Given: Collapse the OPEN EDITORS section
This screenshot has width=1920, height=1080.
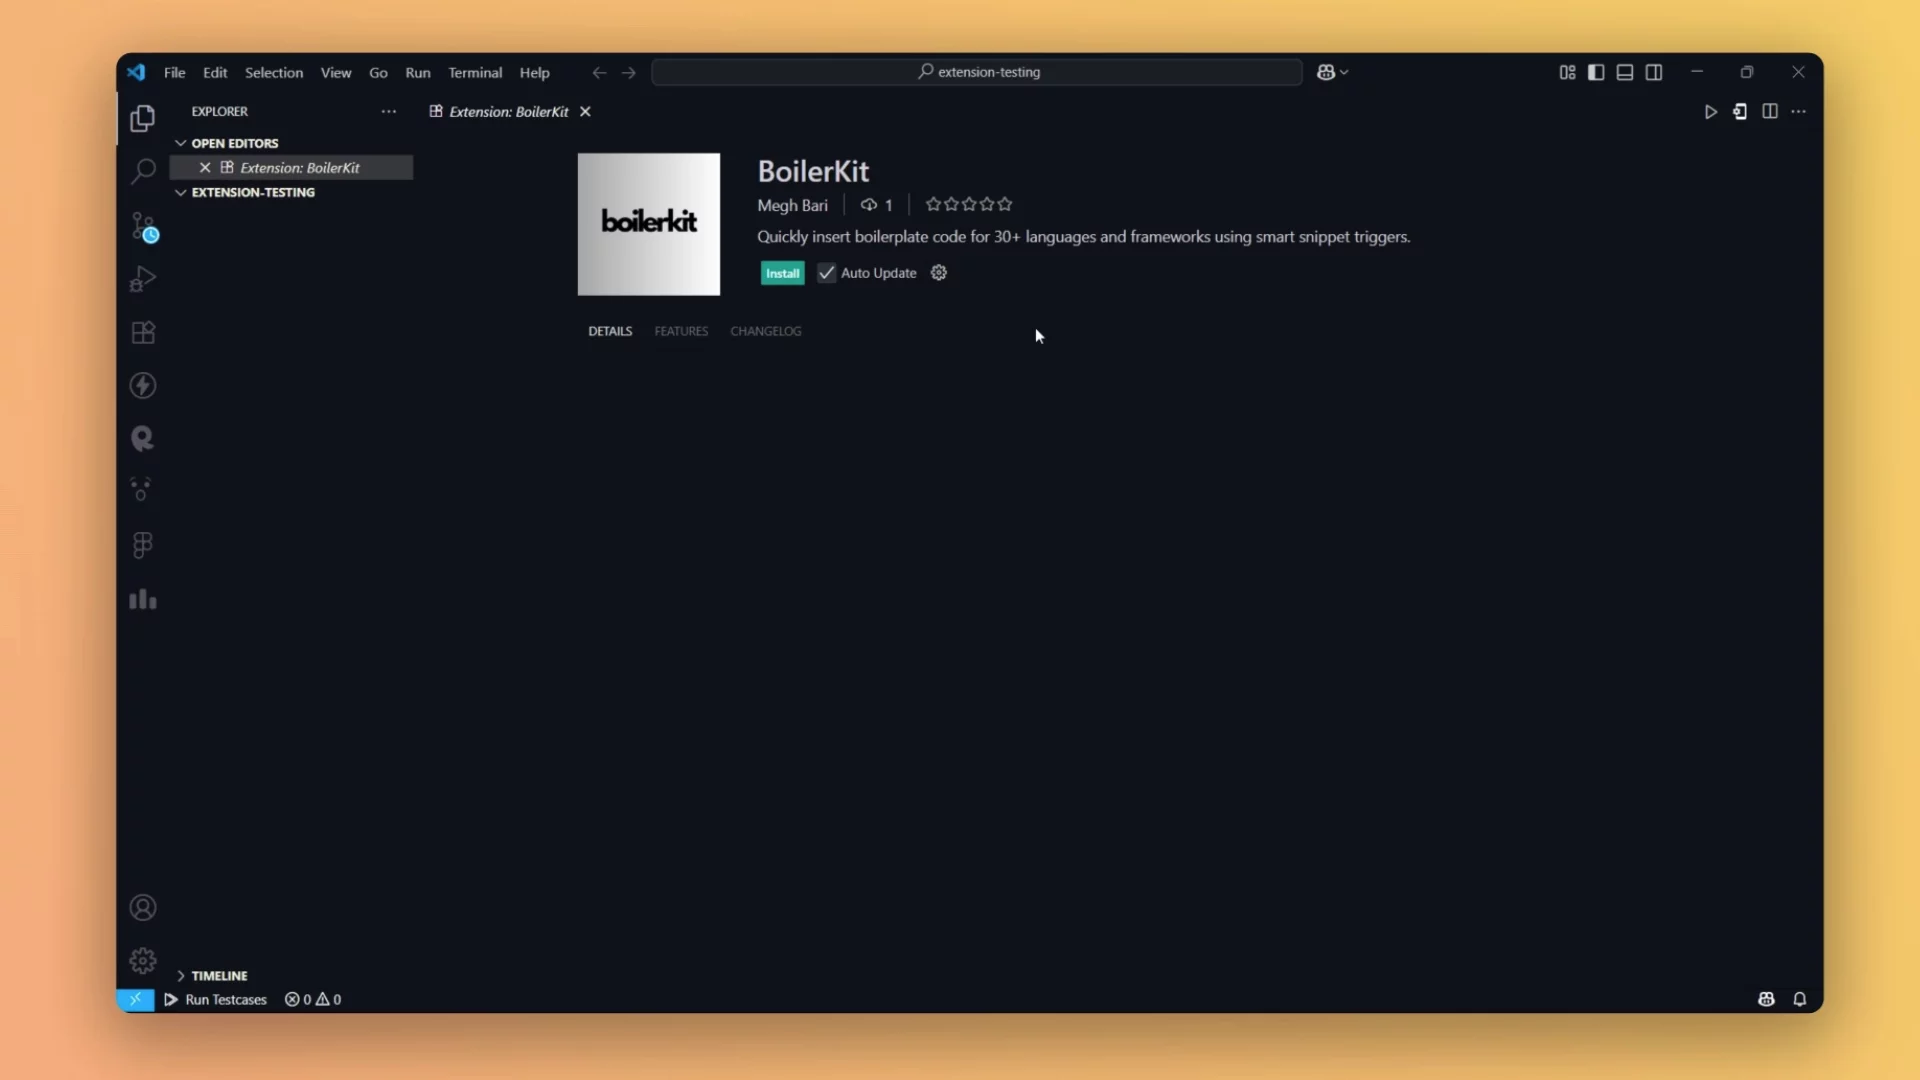Looking at the screenshot, I should [x=181, y=143].
